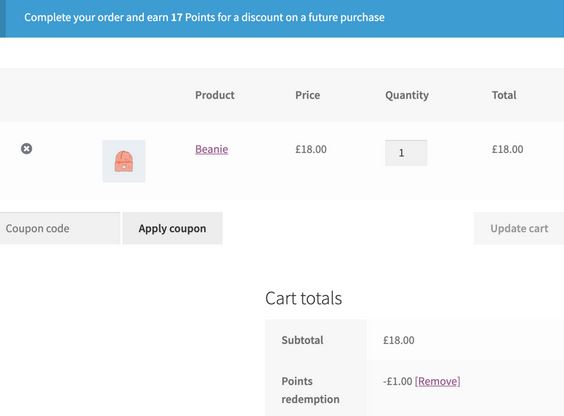Remove Beanie using the circled x icon
The width and height of the screenshot is (564, 416).
26,148
